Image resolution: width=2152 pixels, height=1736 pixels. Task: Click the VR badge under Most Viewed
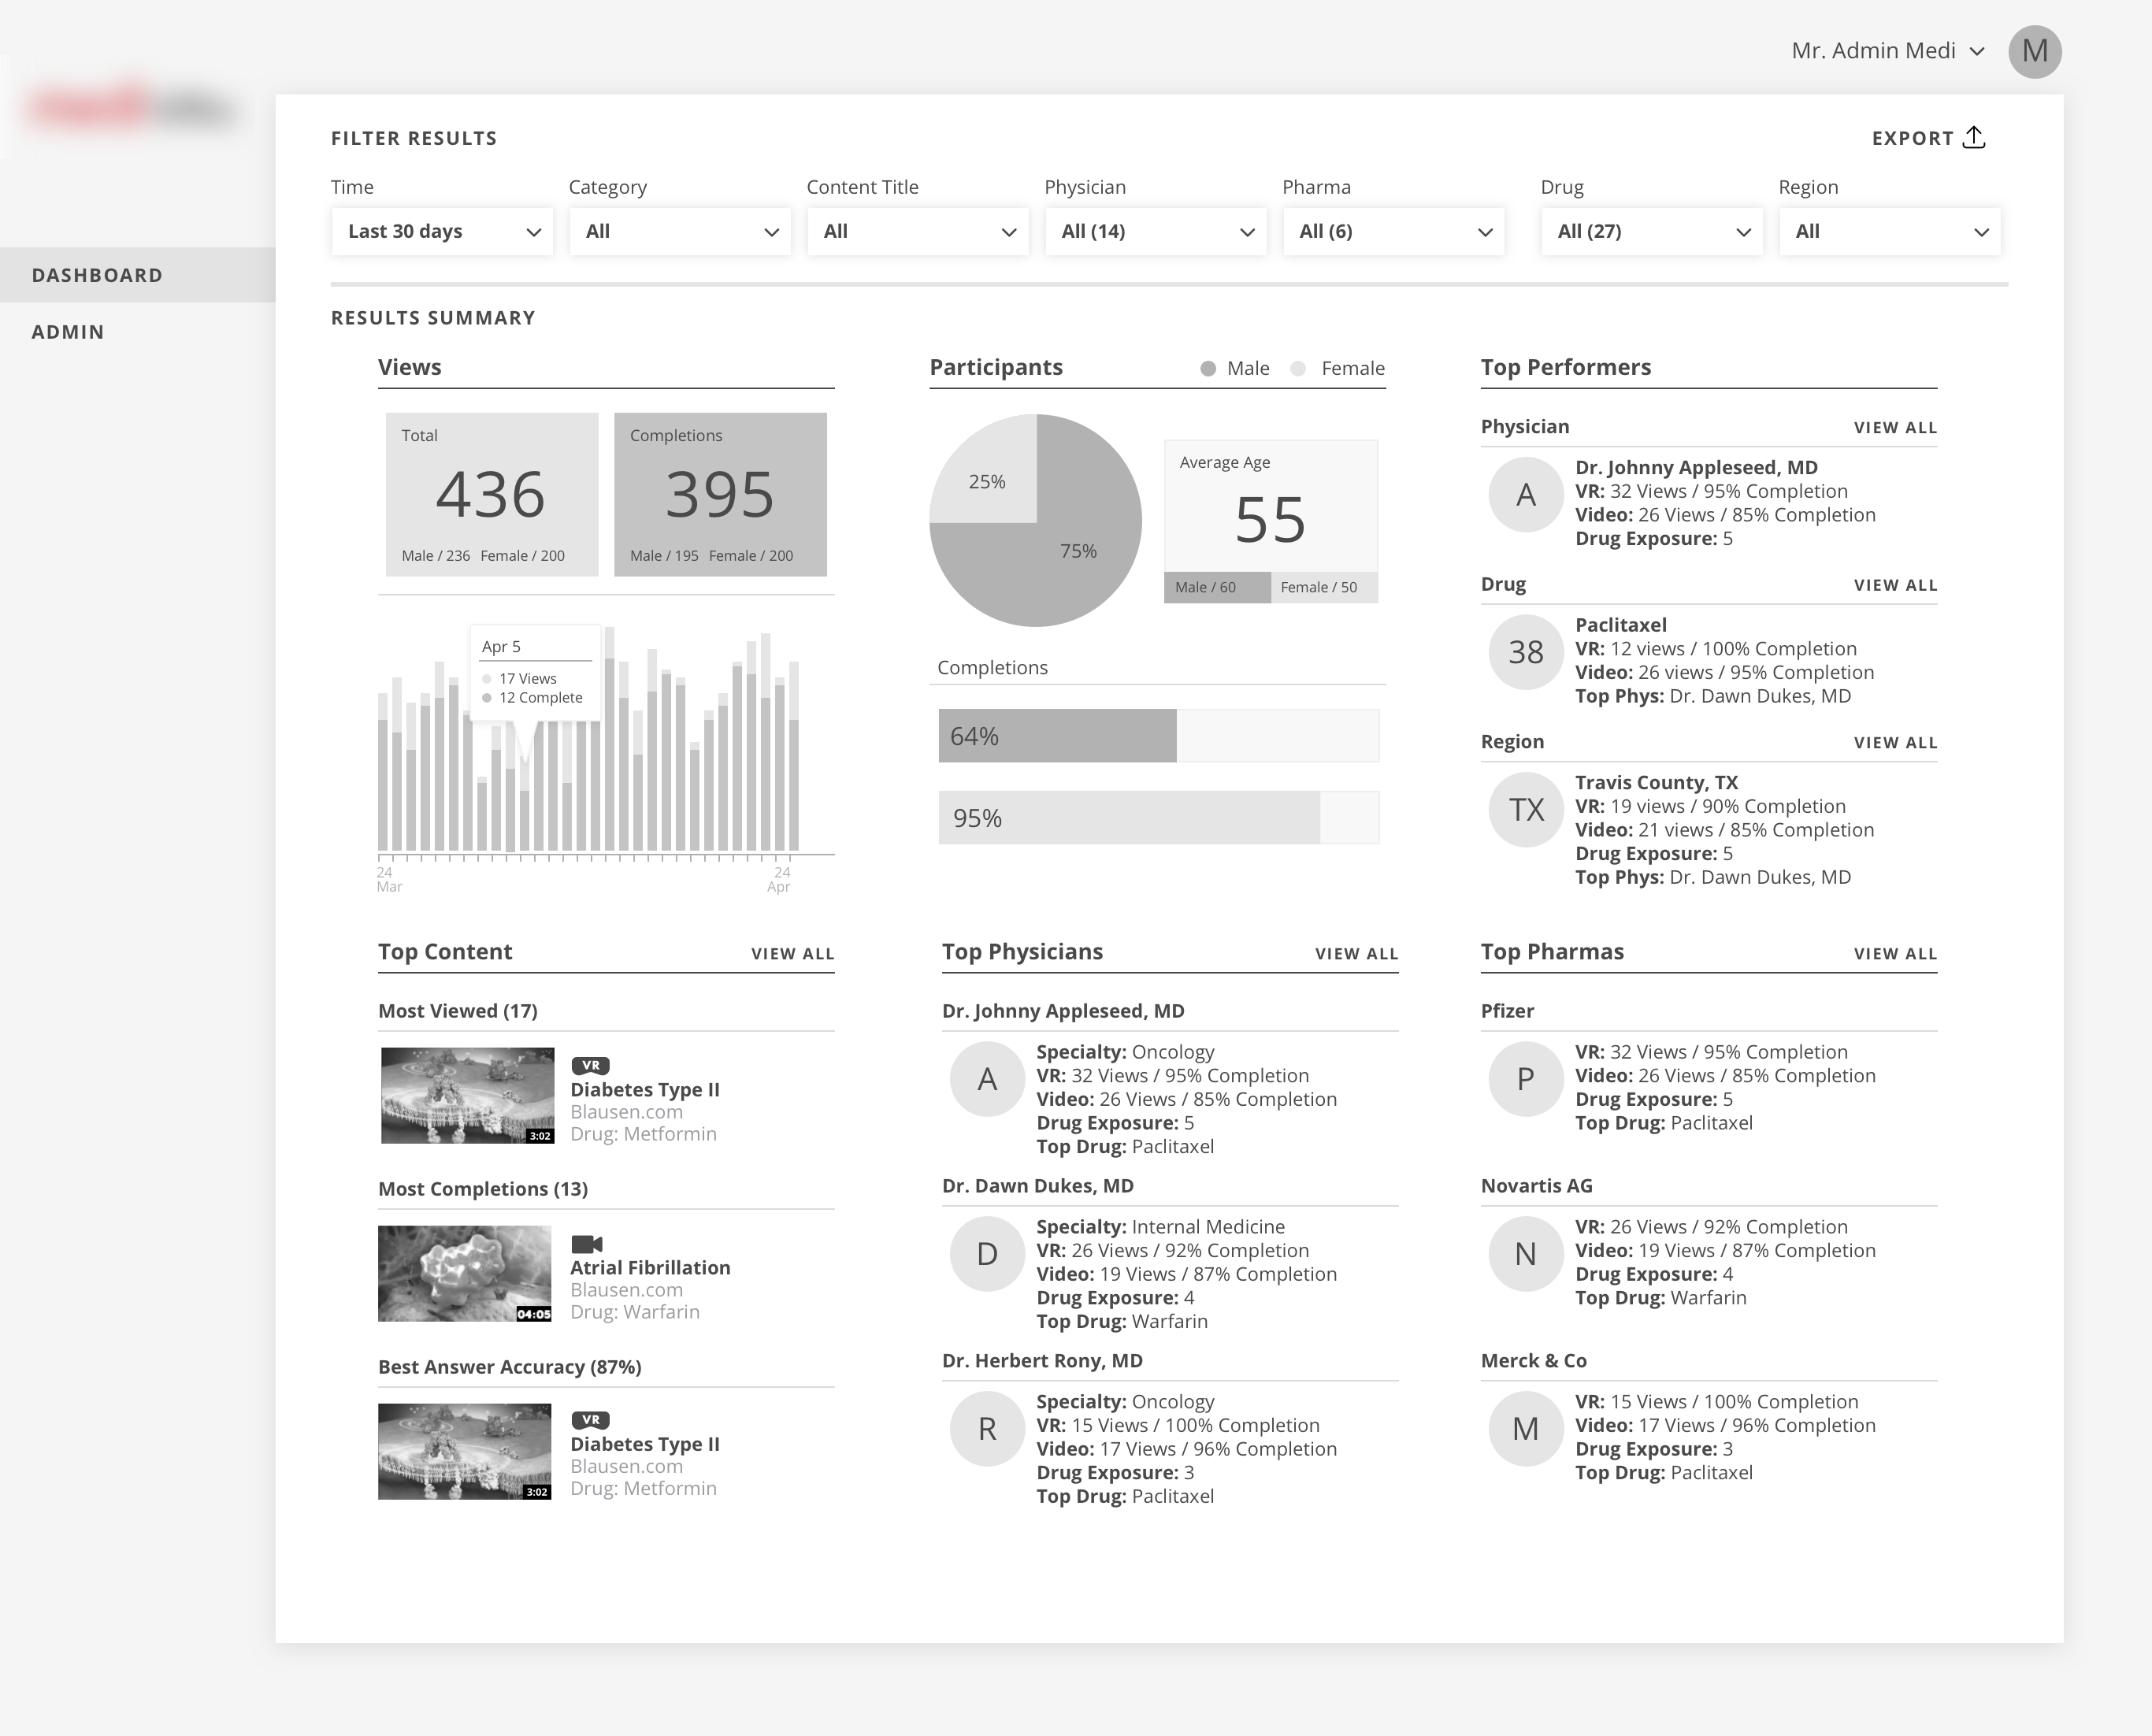pyautogui.click(x=590, y=1066)
